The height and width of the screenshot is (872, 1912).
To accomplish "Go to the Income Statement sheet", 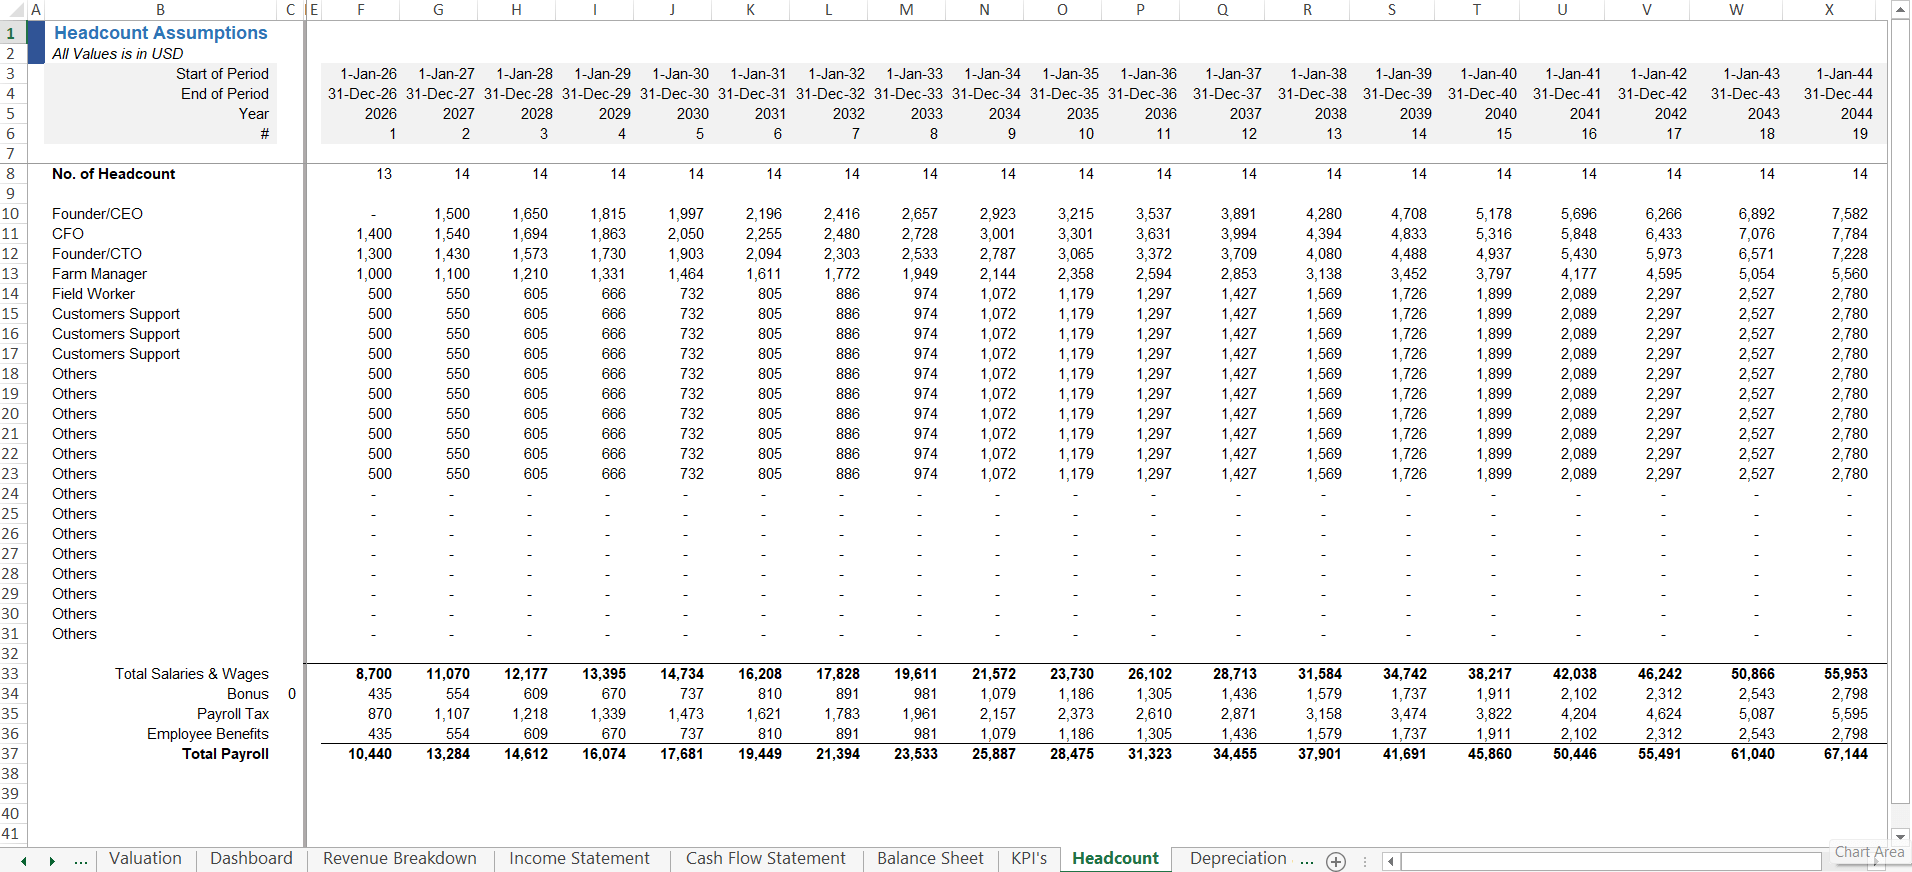I will coord(579,859).
